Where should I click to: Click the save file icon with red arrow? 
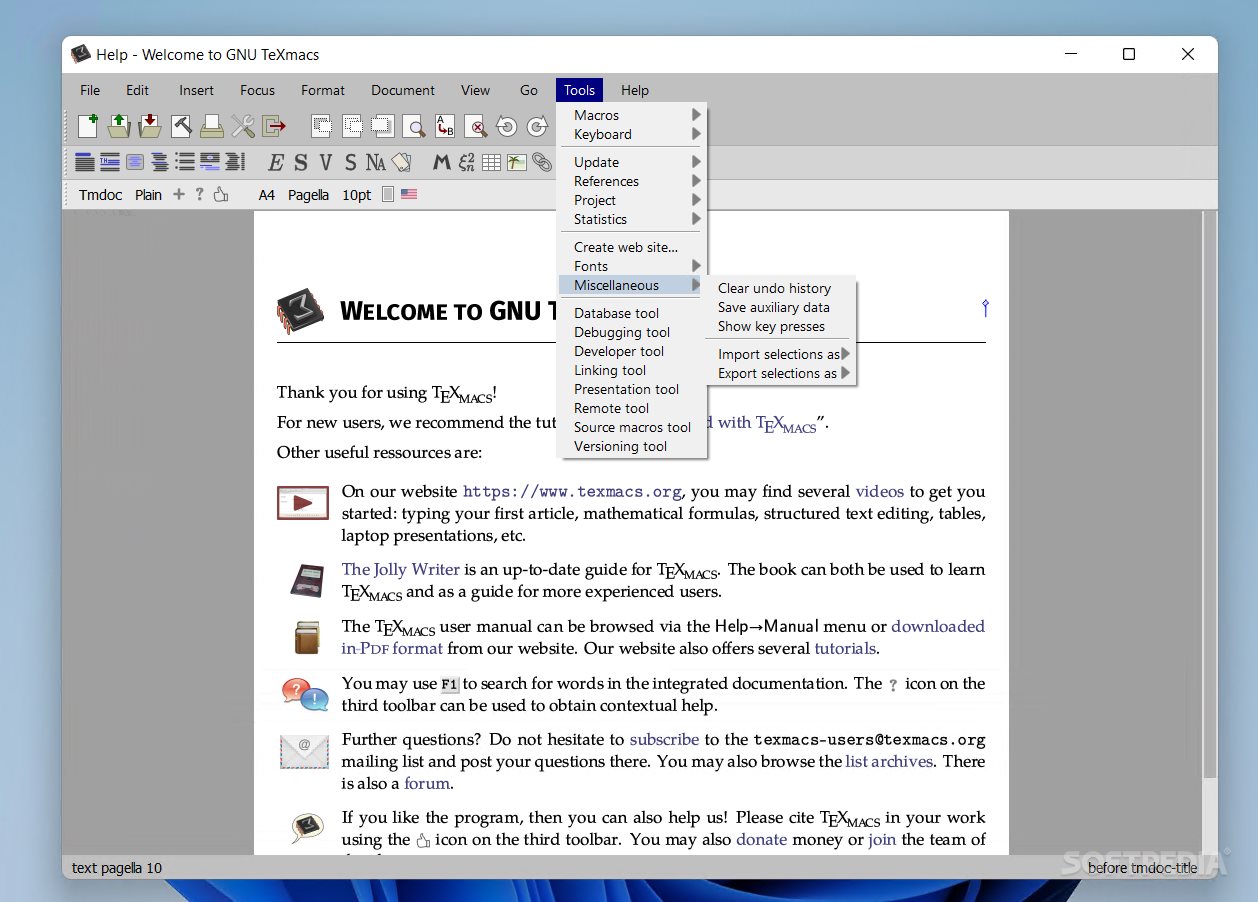tap(150, 126)
